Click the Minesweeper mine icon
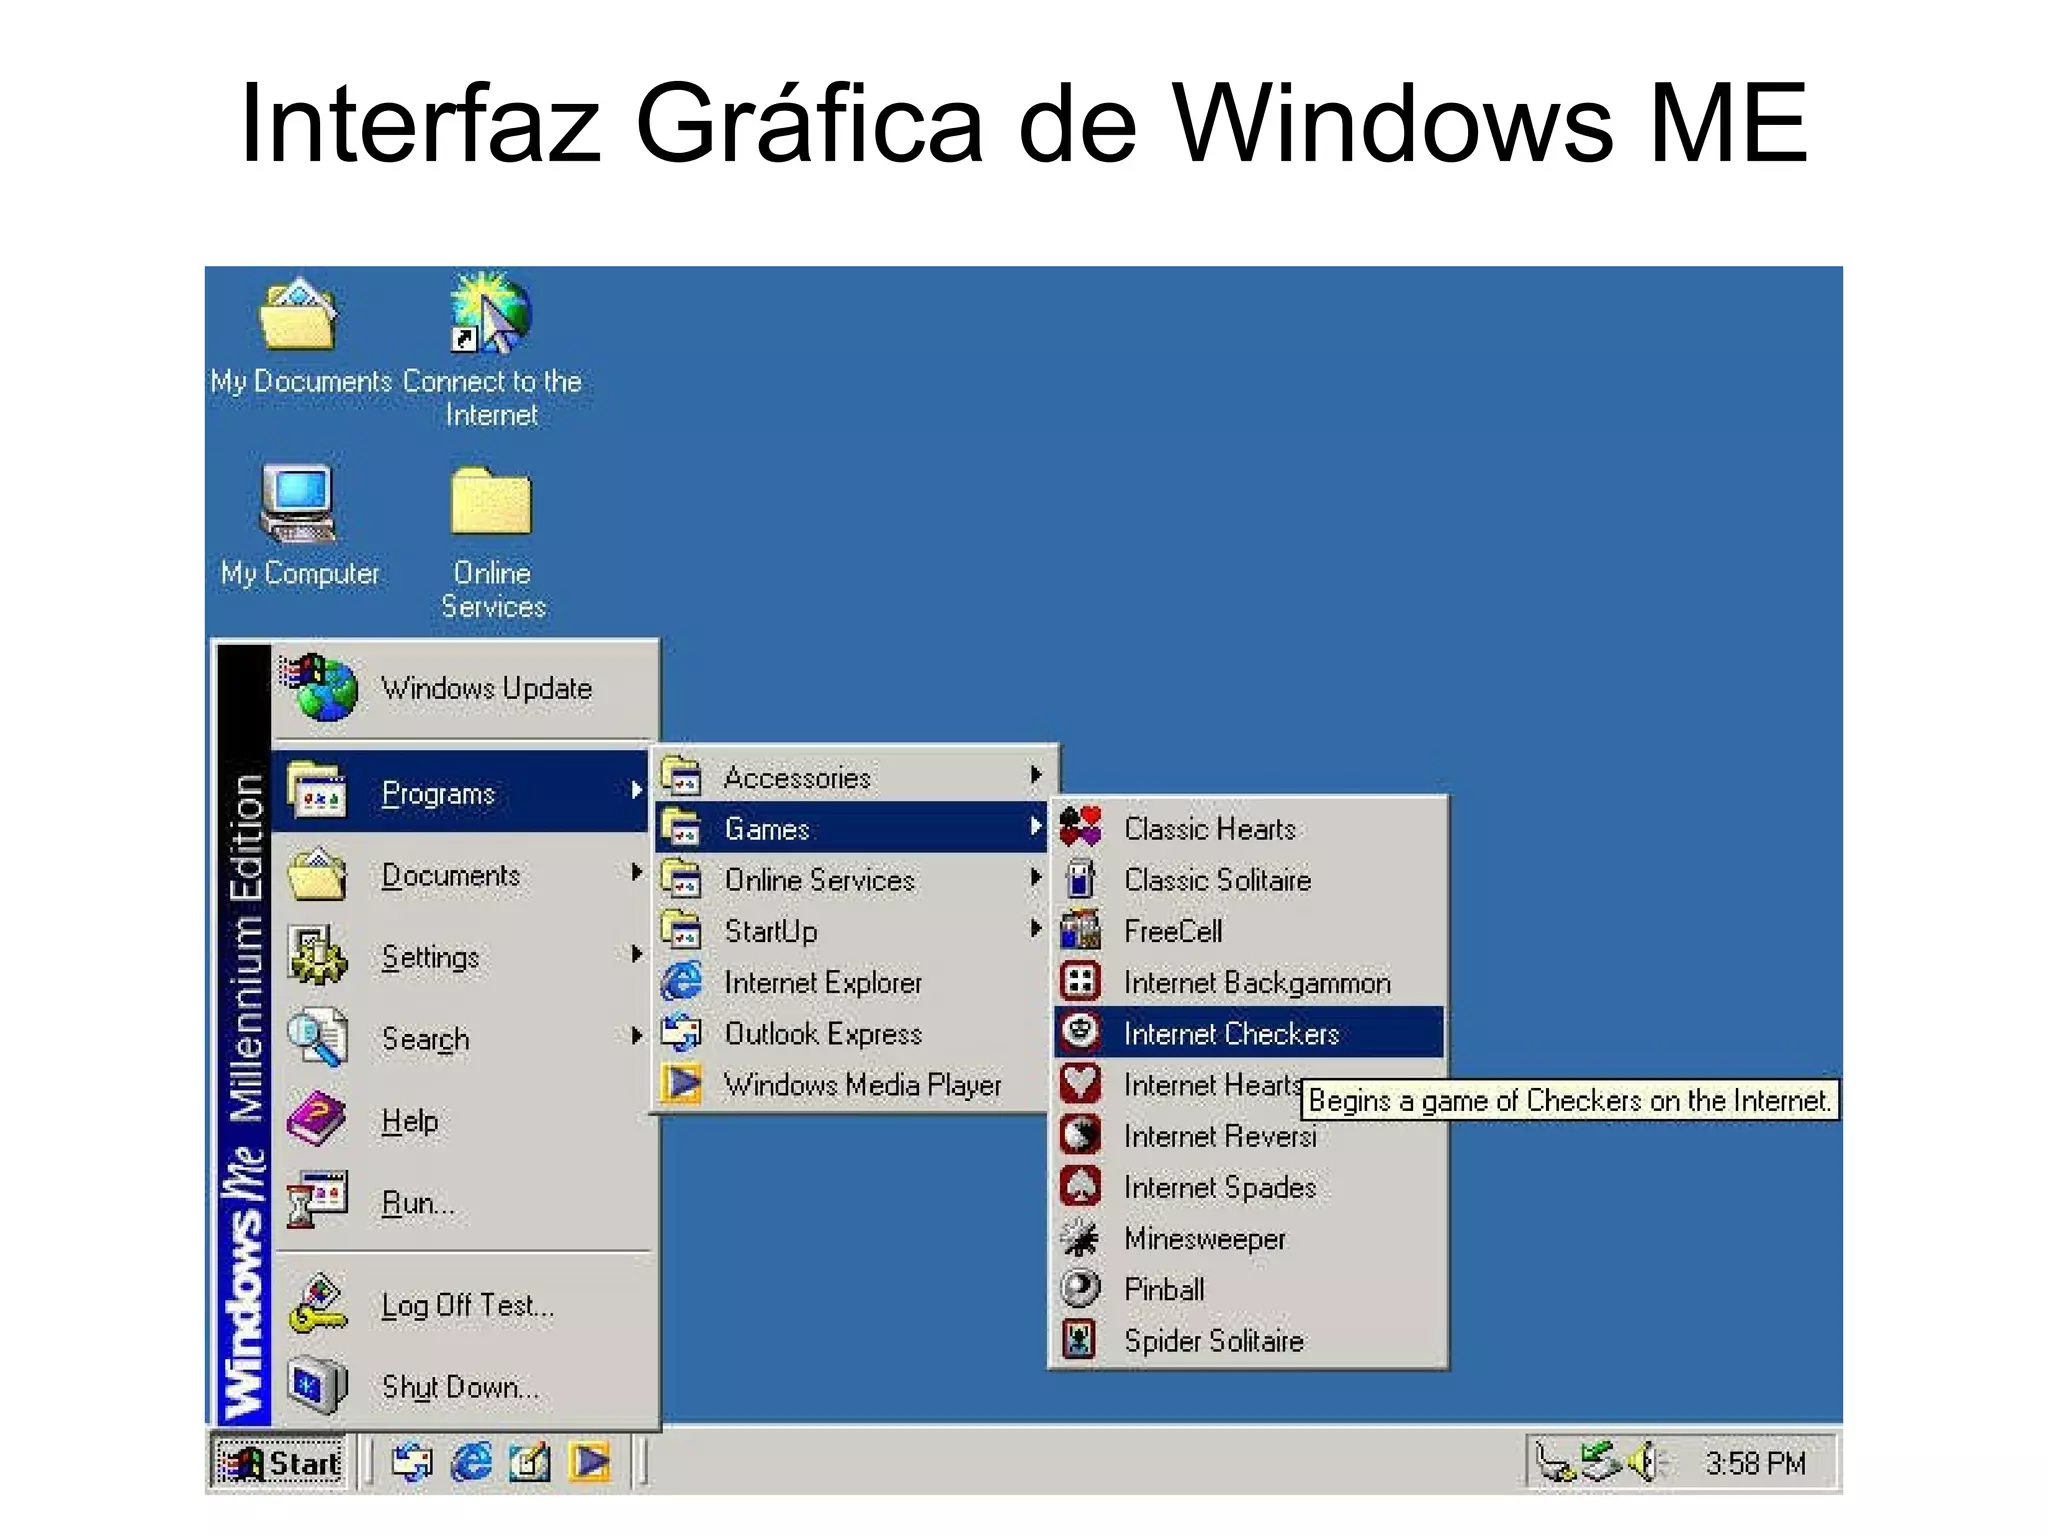This screenshot has height=1536, width=2048. point(1080,1237)
